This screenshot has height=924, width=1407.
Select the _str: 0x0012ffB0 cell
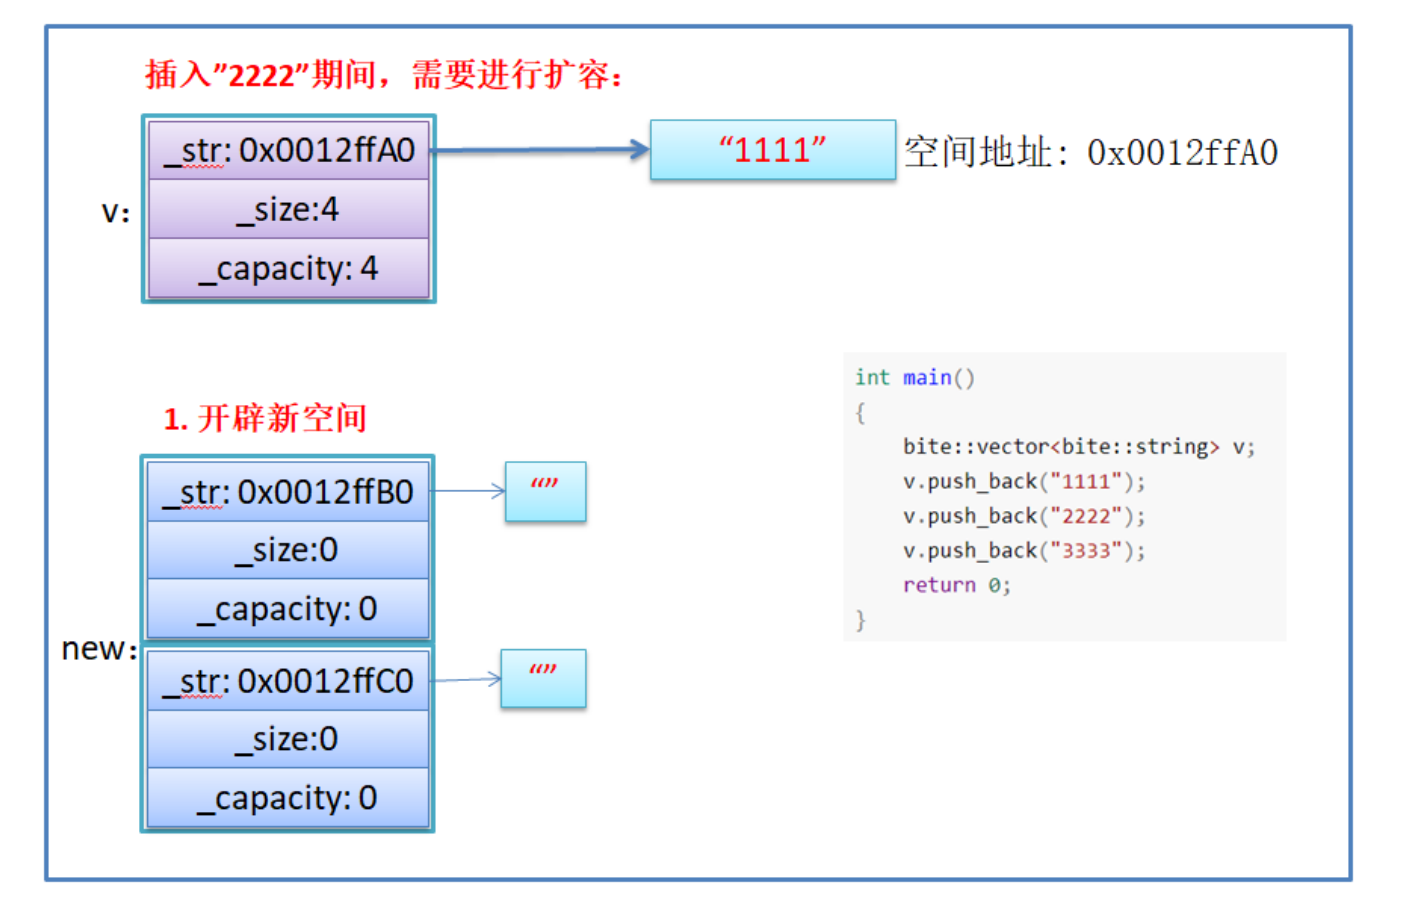[288, 492]
